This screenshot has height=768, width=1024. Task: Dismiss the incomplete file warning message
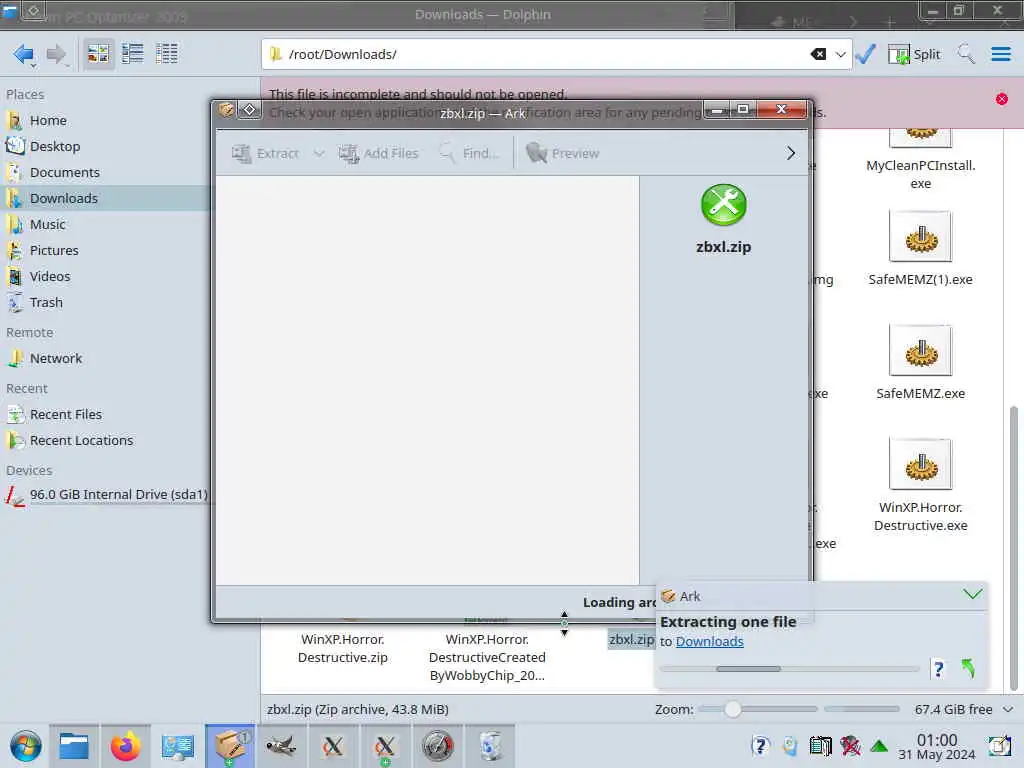(1001, 99)
